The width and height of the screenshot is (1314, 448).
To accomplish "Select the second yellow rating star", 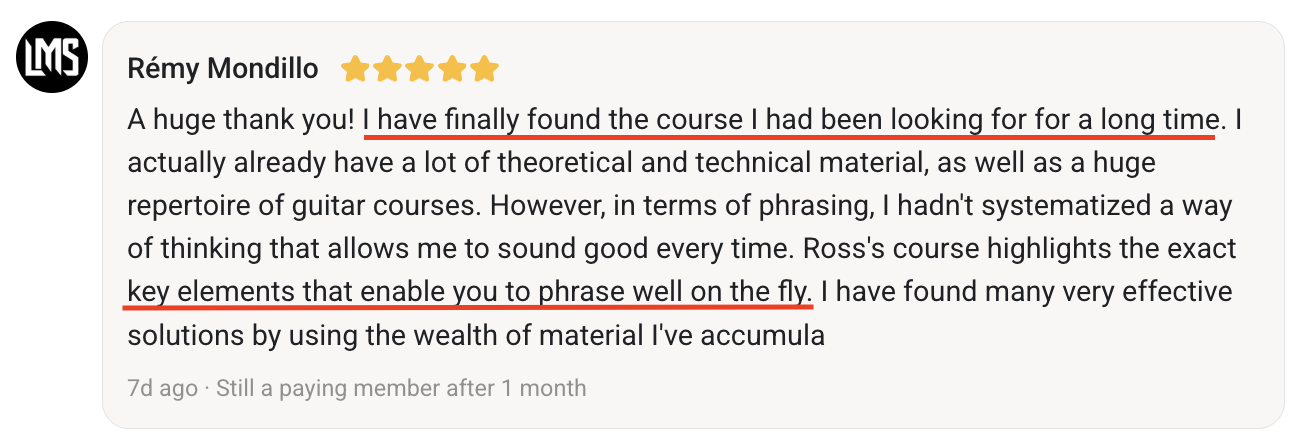I will [x=387, y=69].
